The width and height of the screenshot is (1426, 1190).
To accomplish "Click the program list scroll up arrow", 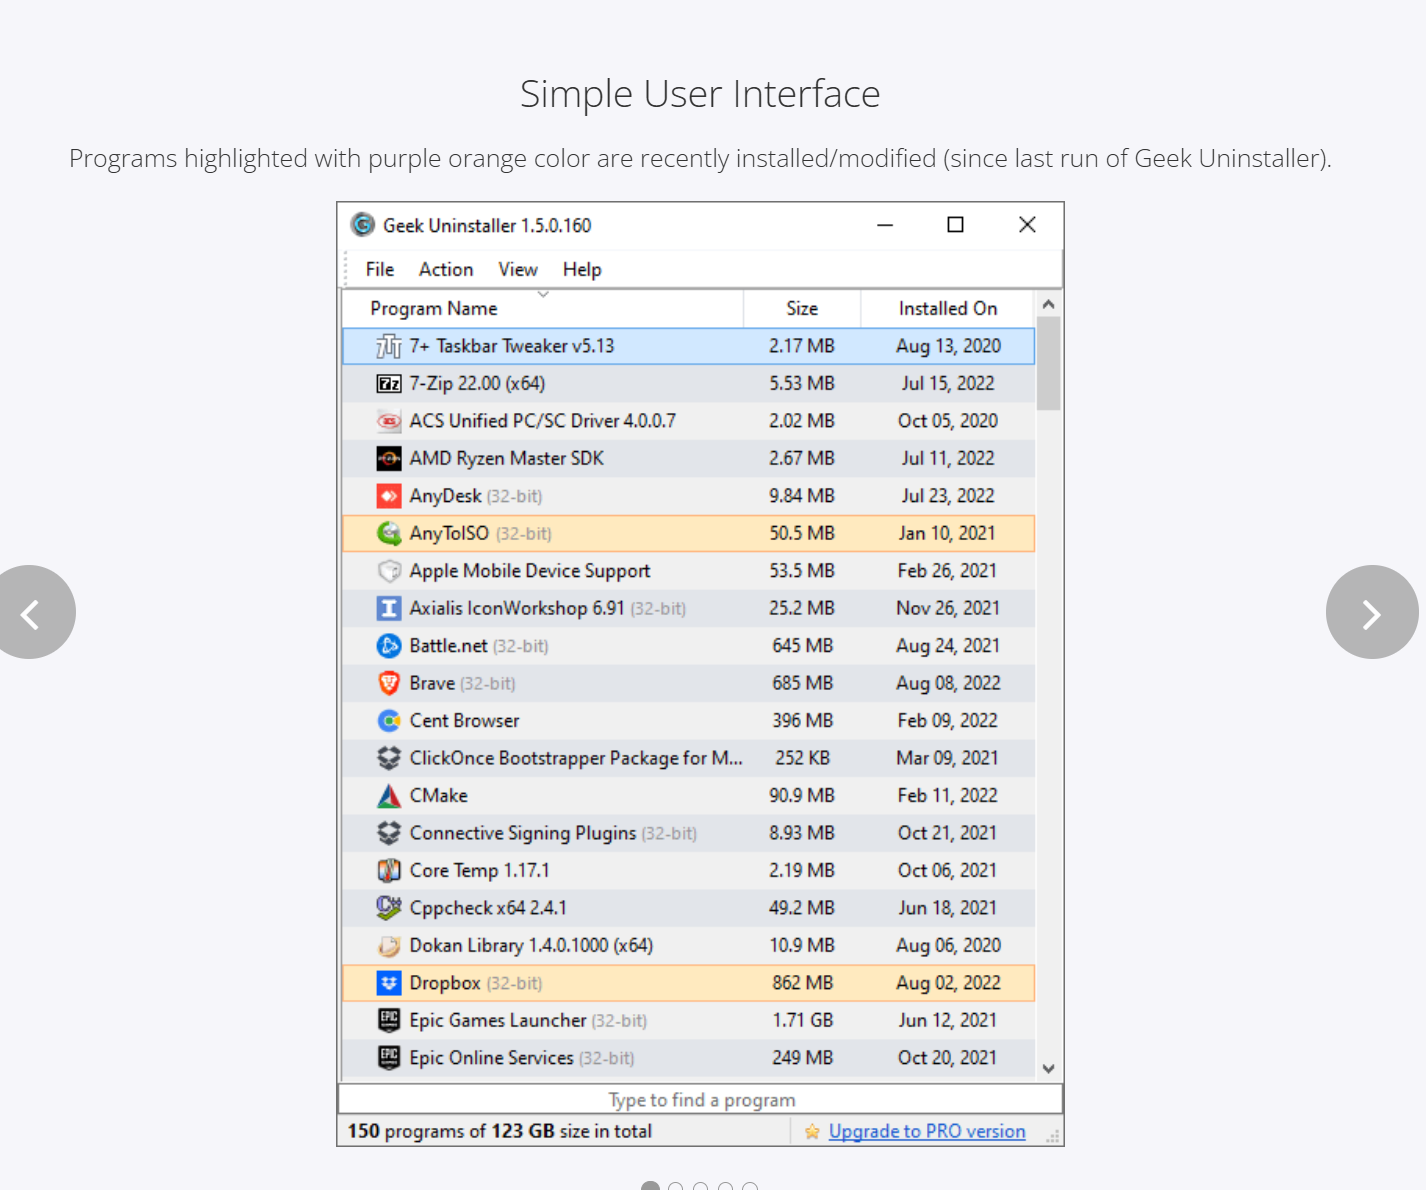I will [1048, 304].
